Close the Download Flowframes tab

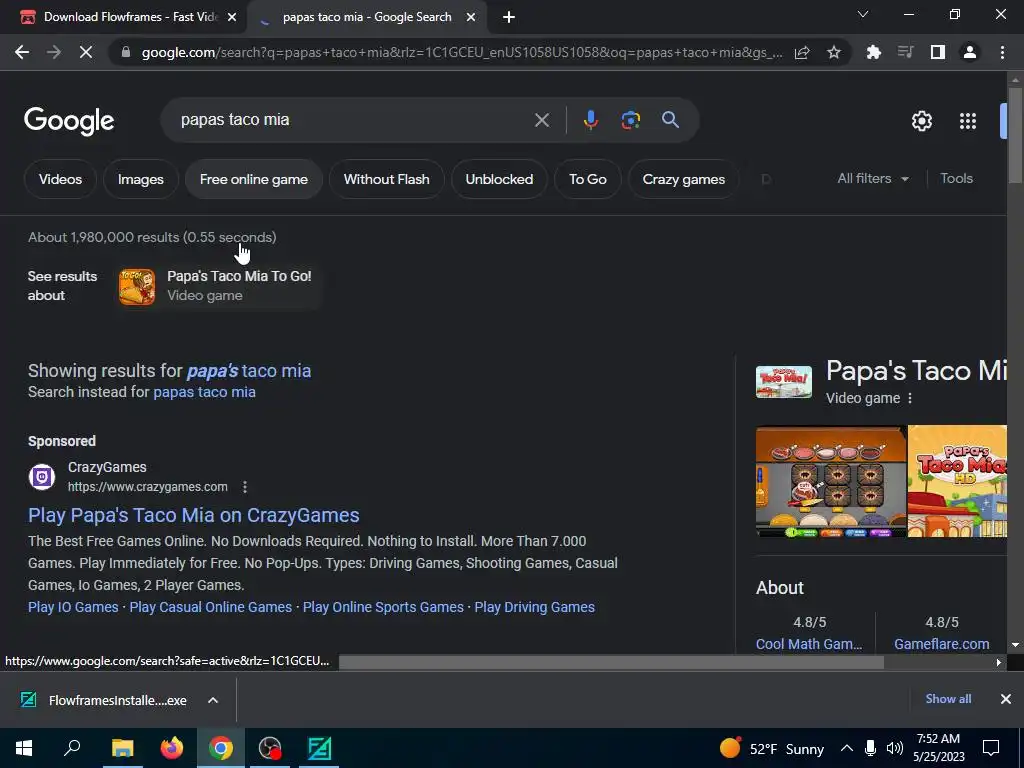point(231,17)
